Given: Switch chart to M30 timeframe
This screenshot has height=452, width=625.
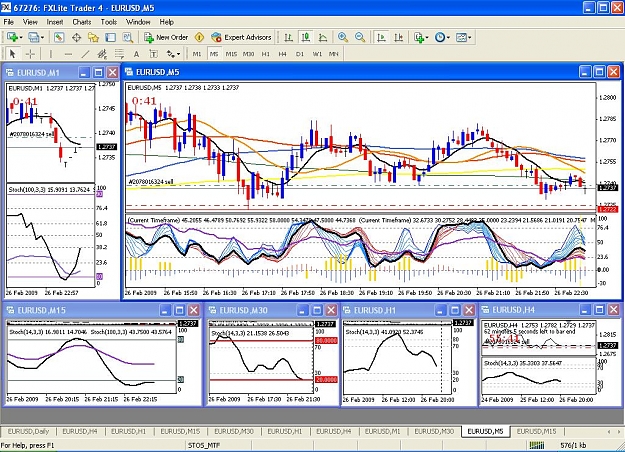Looking at the screenshot, I should (248, 54).
